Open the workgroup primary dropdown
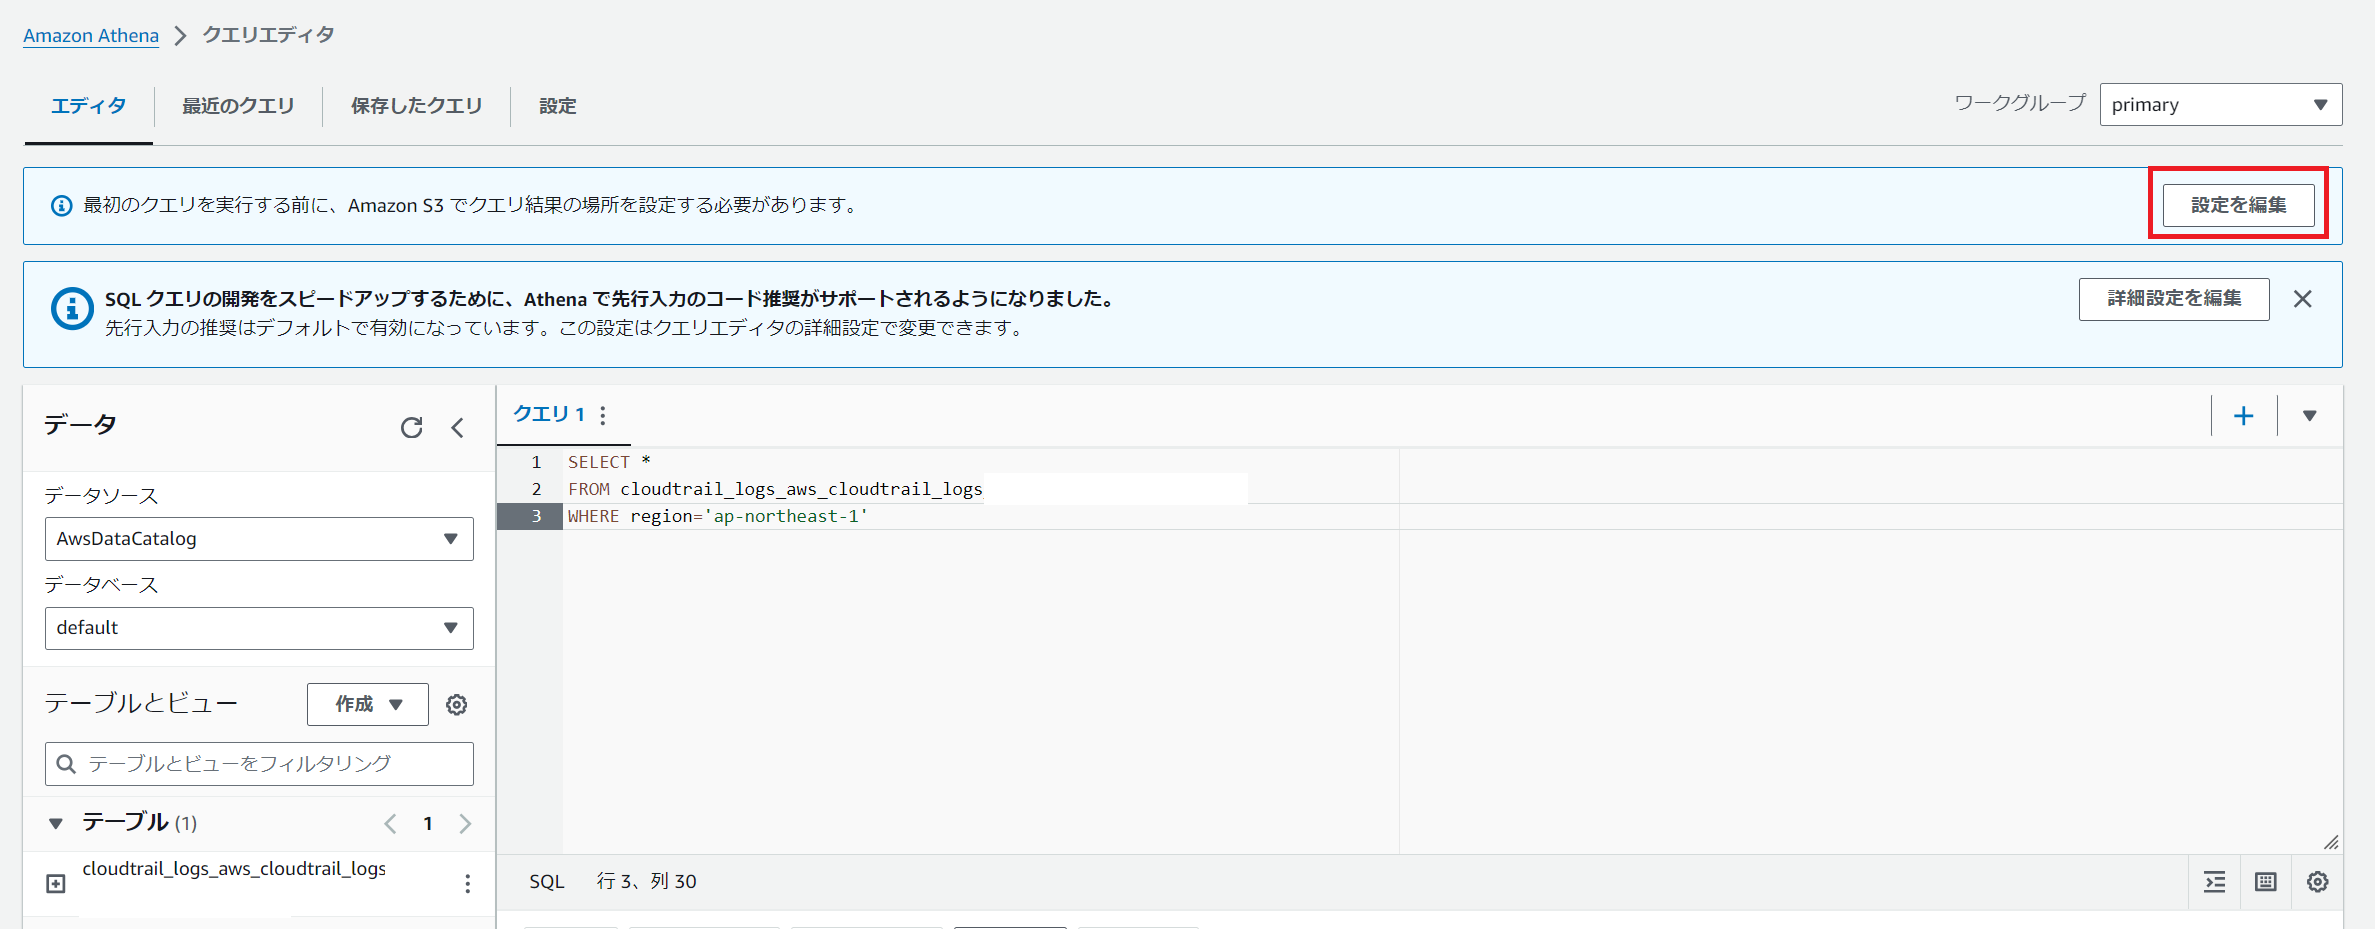2375x929 pixels. pos(2220,105)
